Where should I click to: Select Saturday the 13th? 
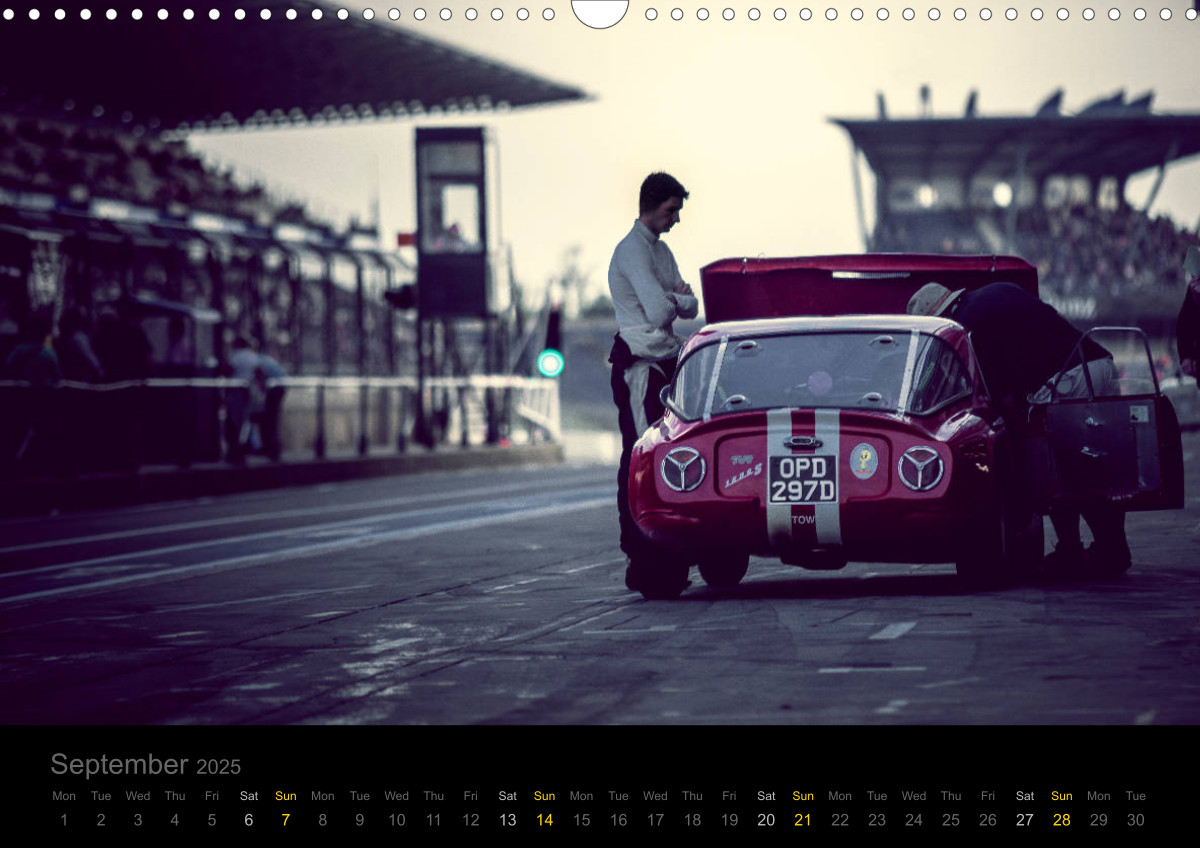[508, 820]
